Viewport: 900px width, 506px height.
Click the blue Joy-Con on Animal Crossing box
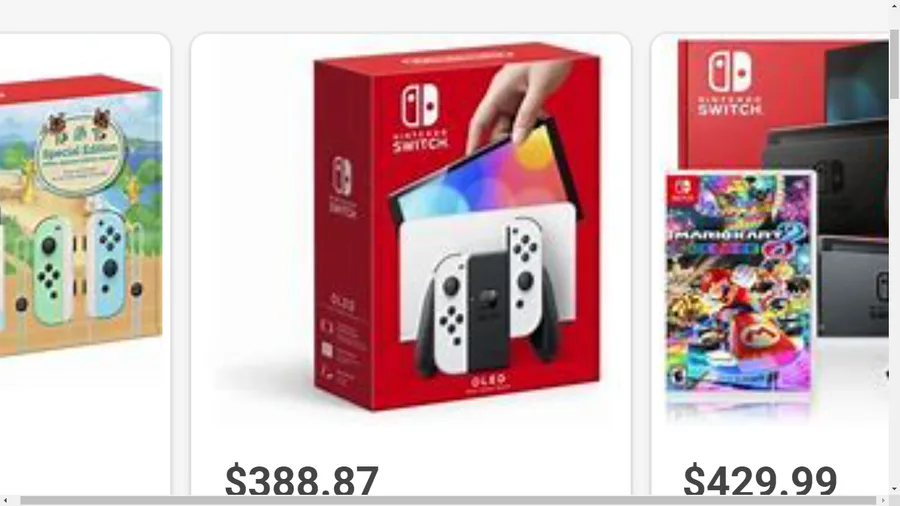click(x=108, y=265)
